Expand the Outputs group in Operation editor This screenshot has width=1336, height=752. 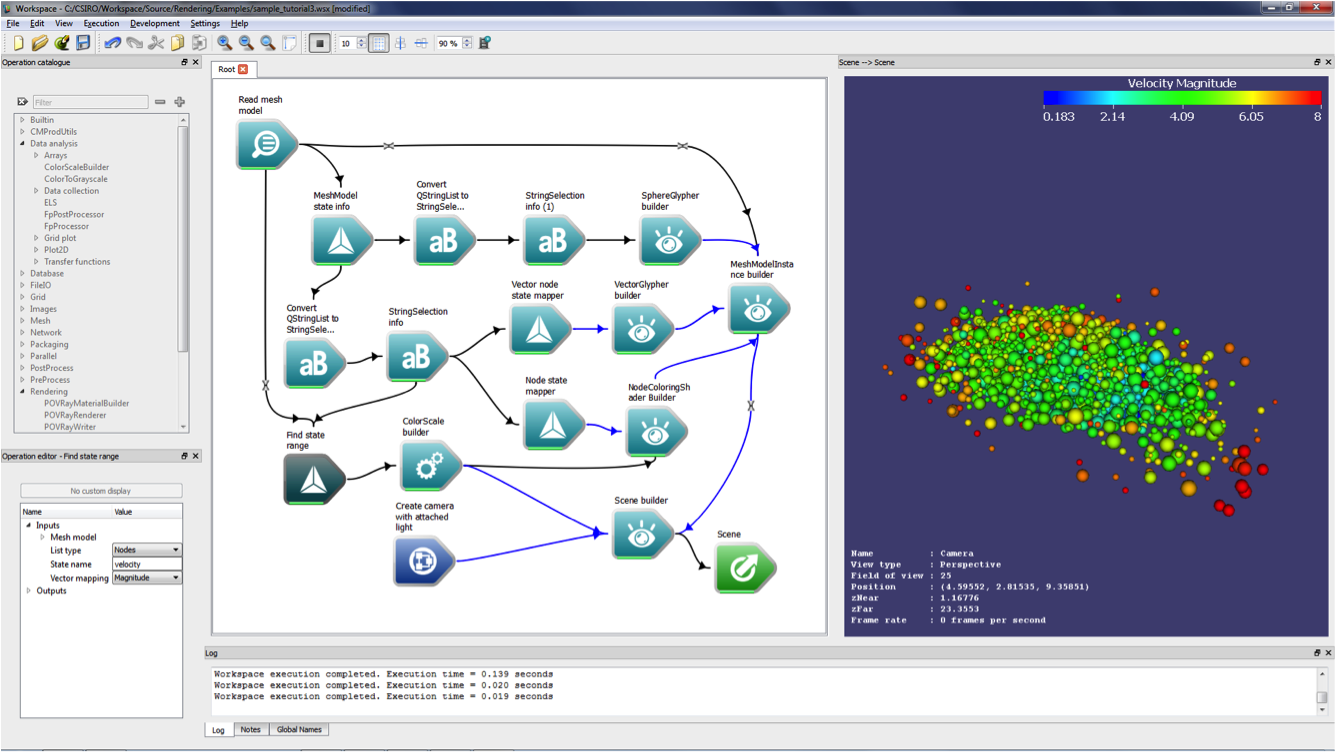tap(29, 591)
